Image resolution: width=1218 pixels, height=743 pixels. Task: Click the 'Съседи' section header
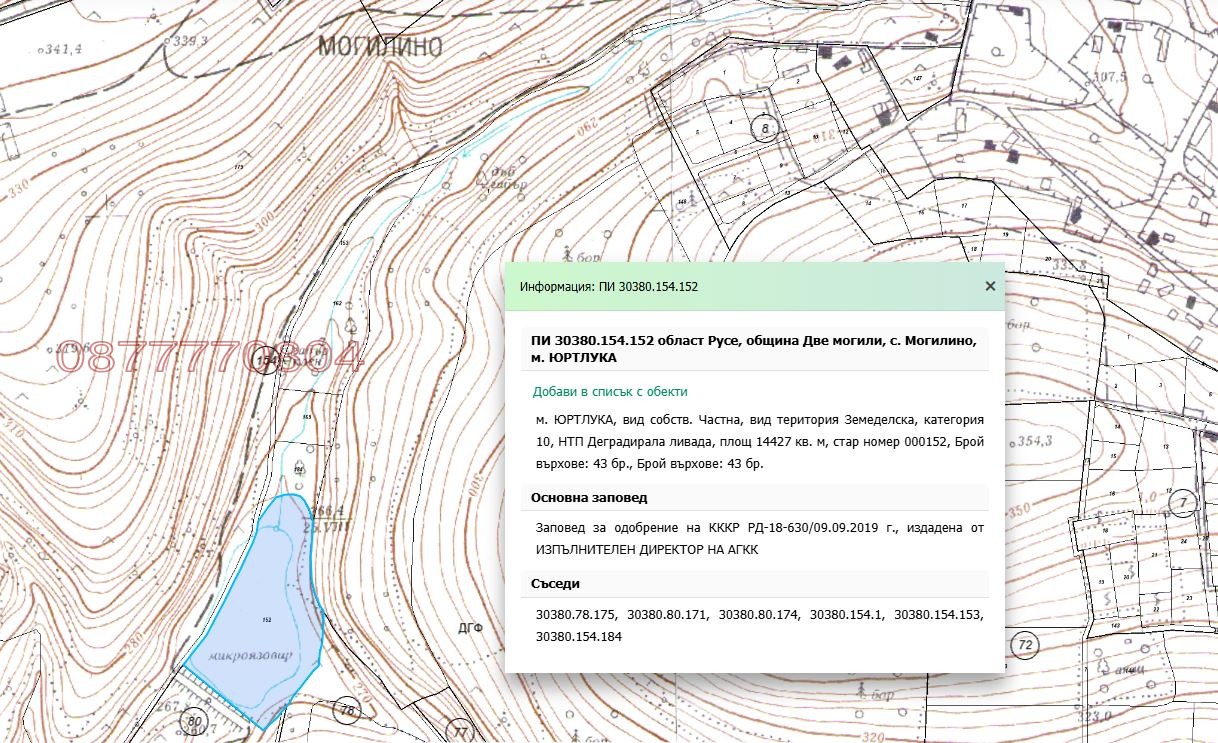click(x=556, y=583)
